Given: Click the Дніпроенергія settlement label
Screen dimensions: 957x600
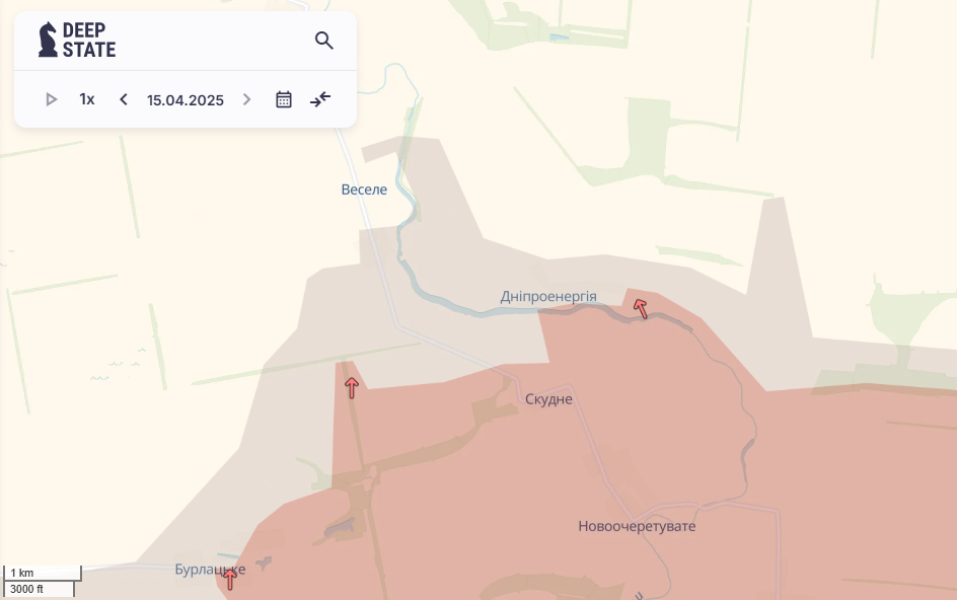Looking at the screenshot, I should pyautogui.click(x=548, y=297).
